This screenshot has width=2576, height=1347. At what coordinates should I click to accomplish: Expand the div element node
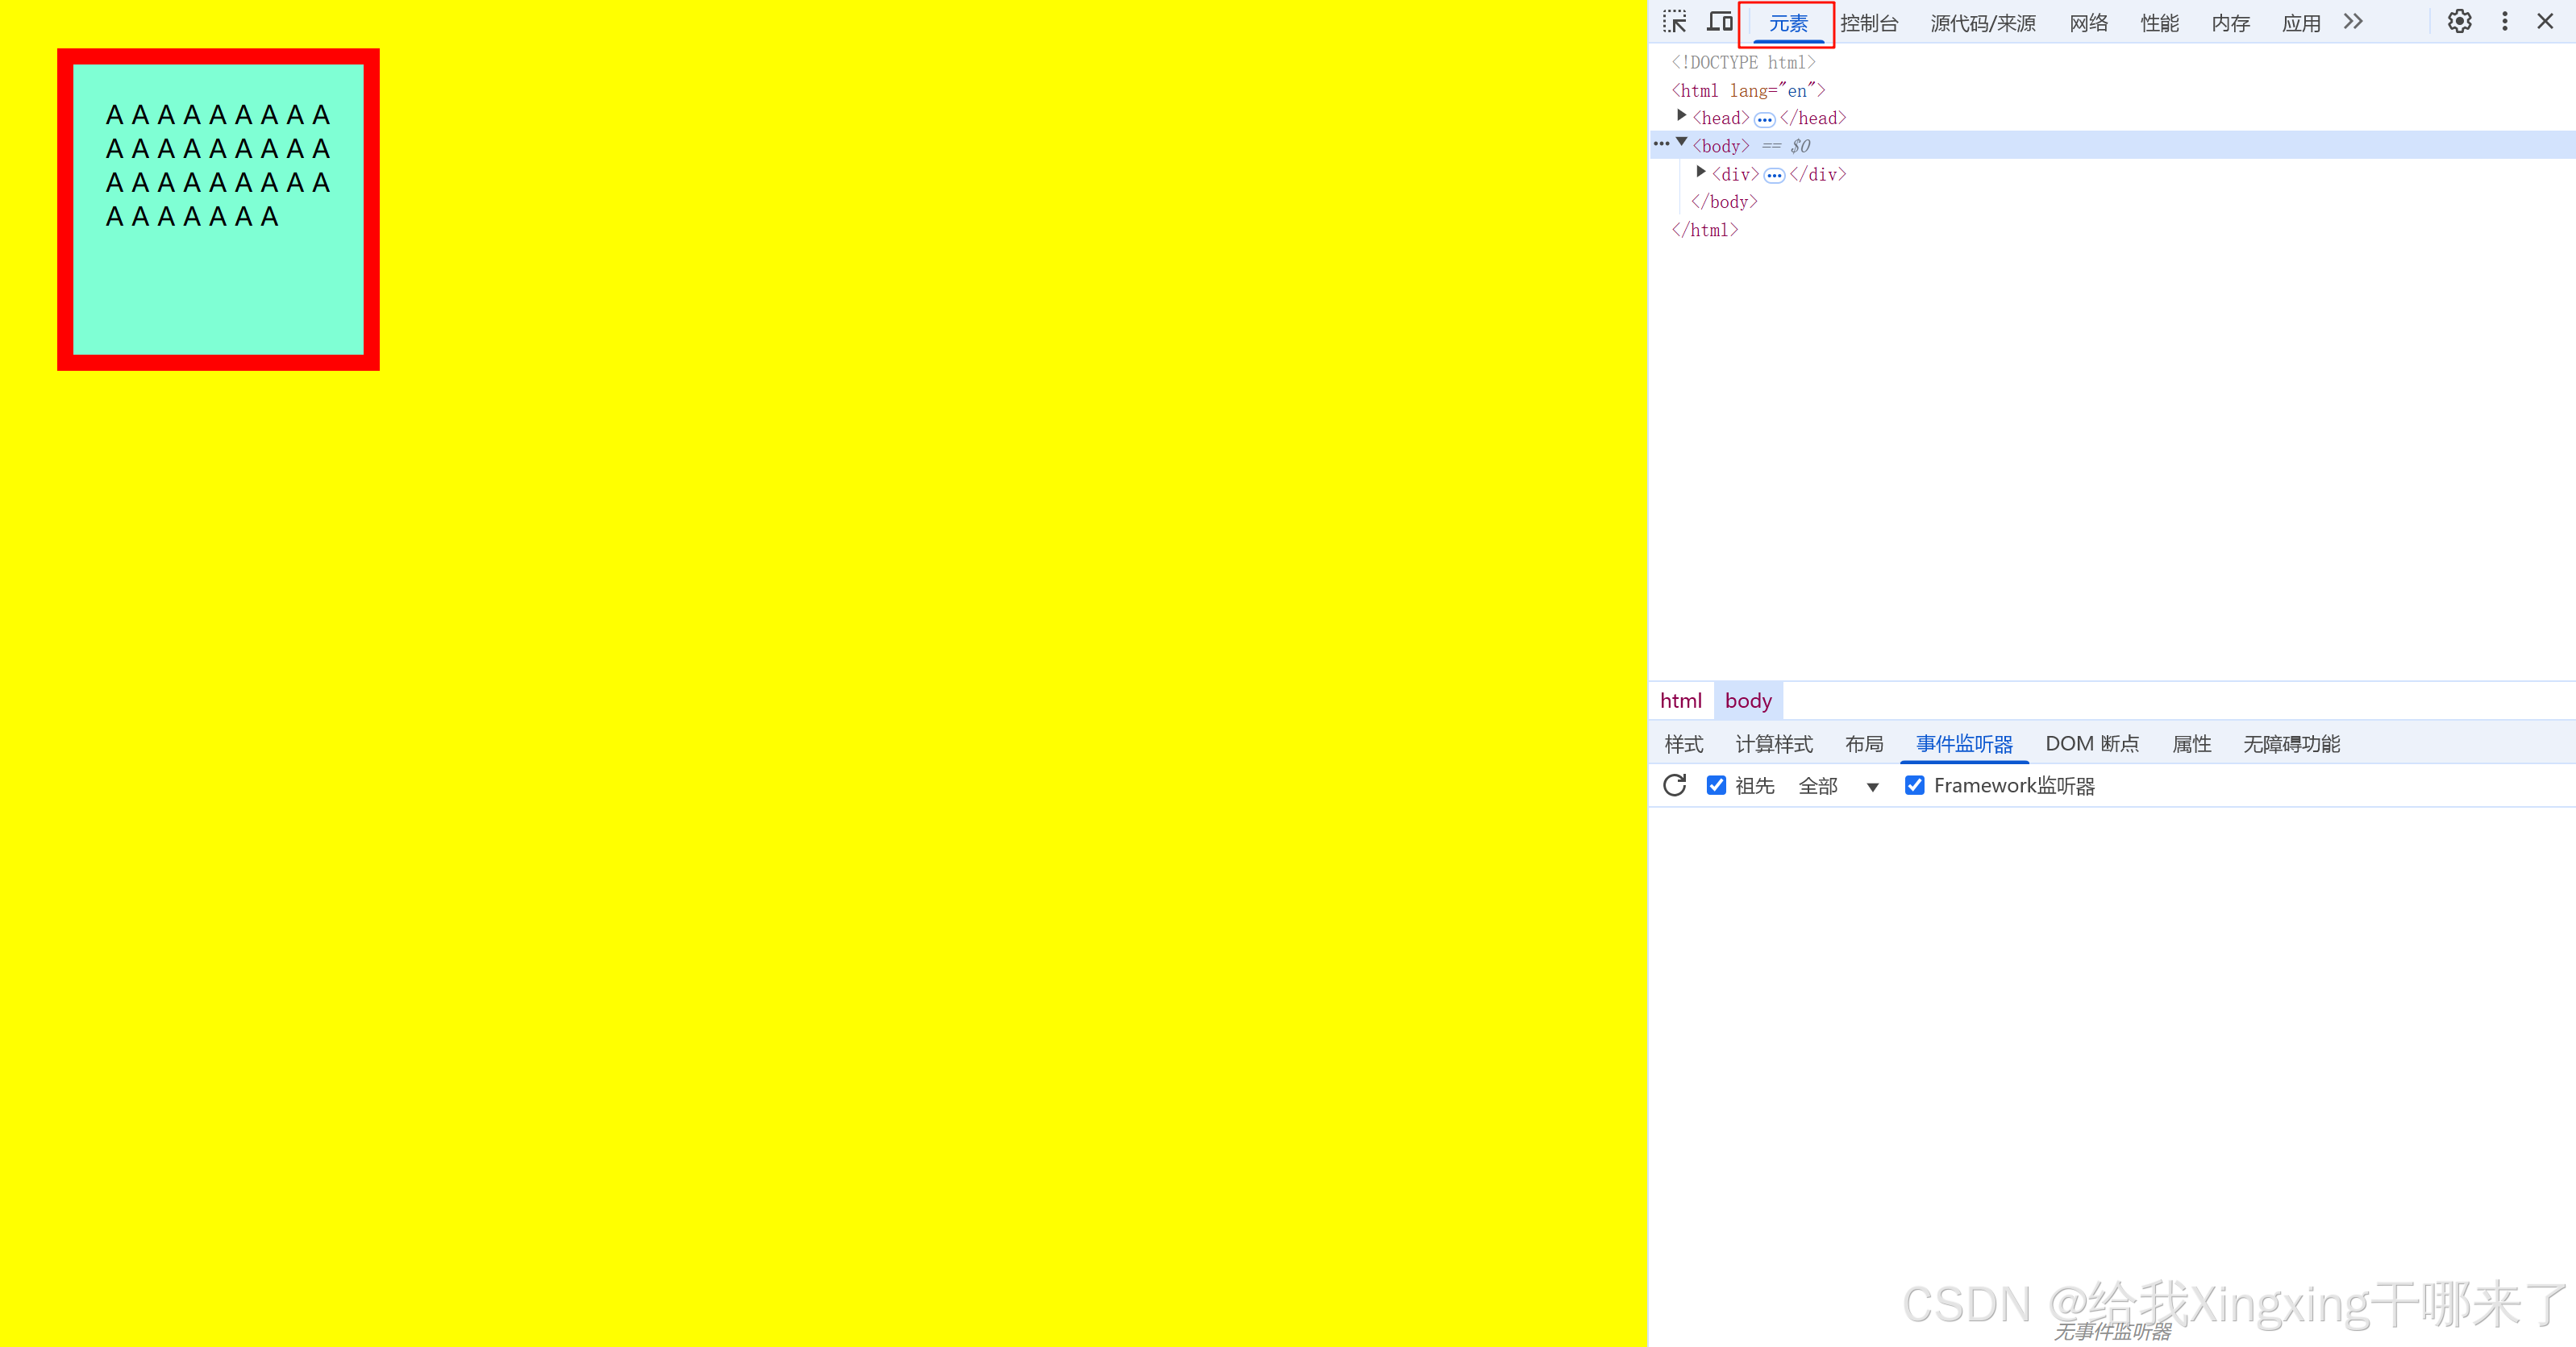point(1701,172)
